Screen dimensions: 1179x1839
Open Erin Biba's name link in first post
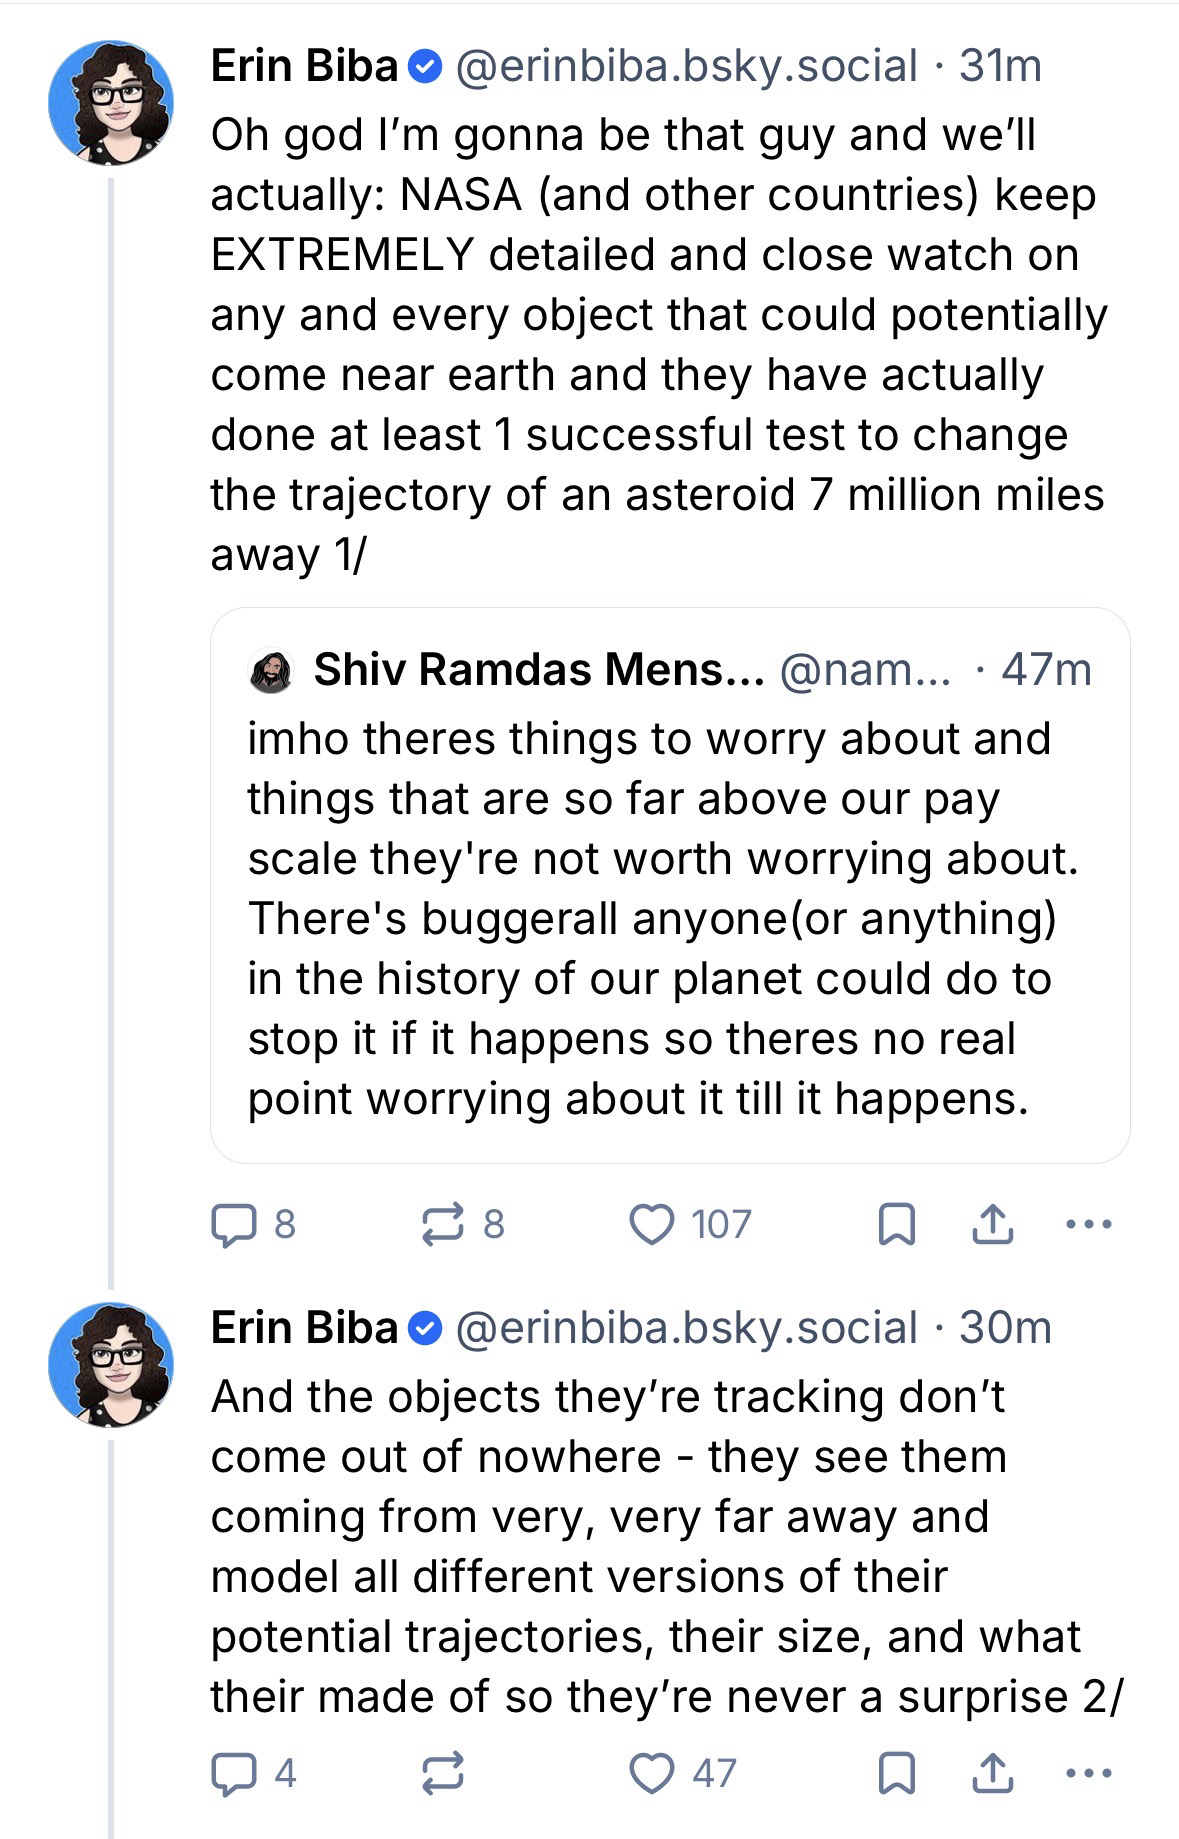tap(304, 66)
